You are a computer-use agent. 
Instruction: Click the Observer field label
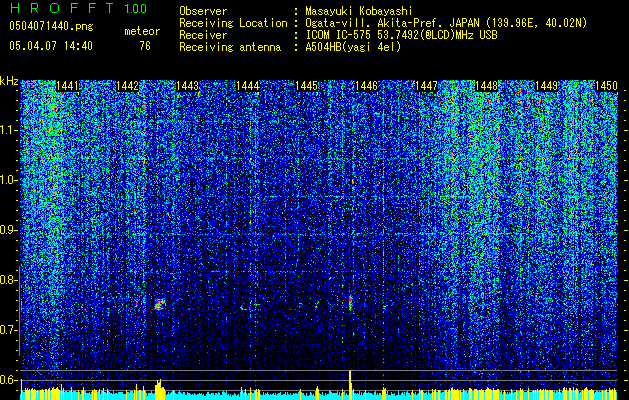pyautogui.click(x=203, y=11)
